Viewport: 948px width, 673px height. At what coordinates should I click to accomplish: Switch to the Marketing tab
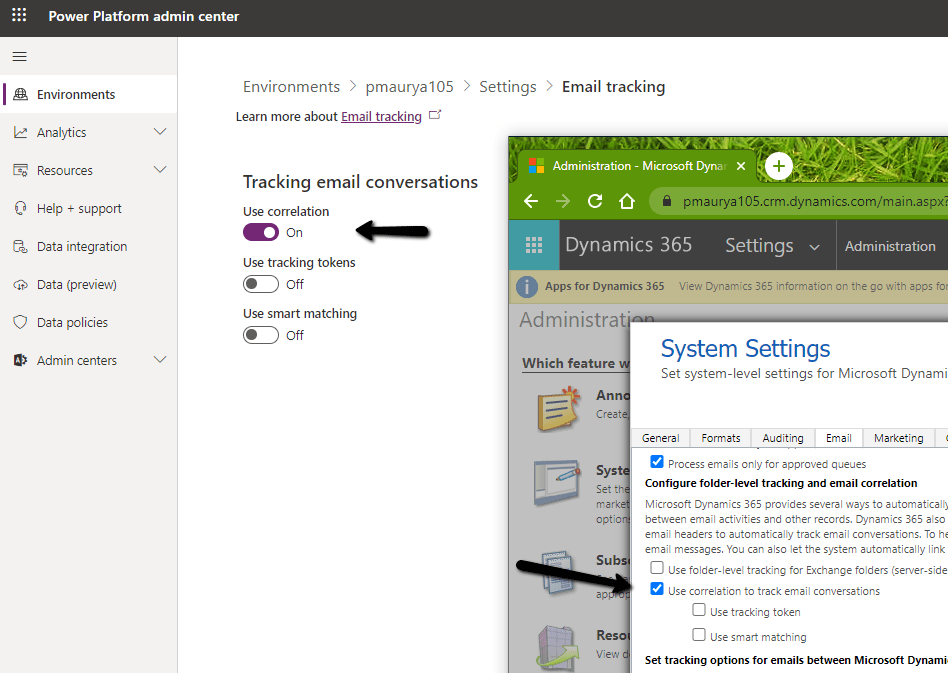pos(898,438)
